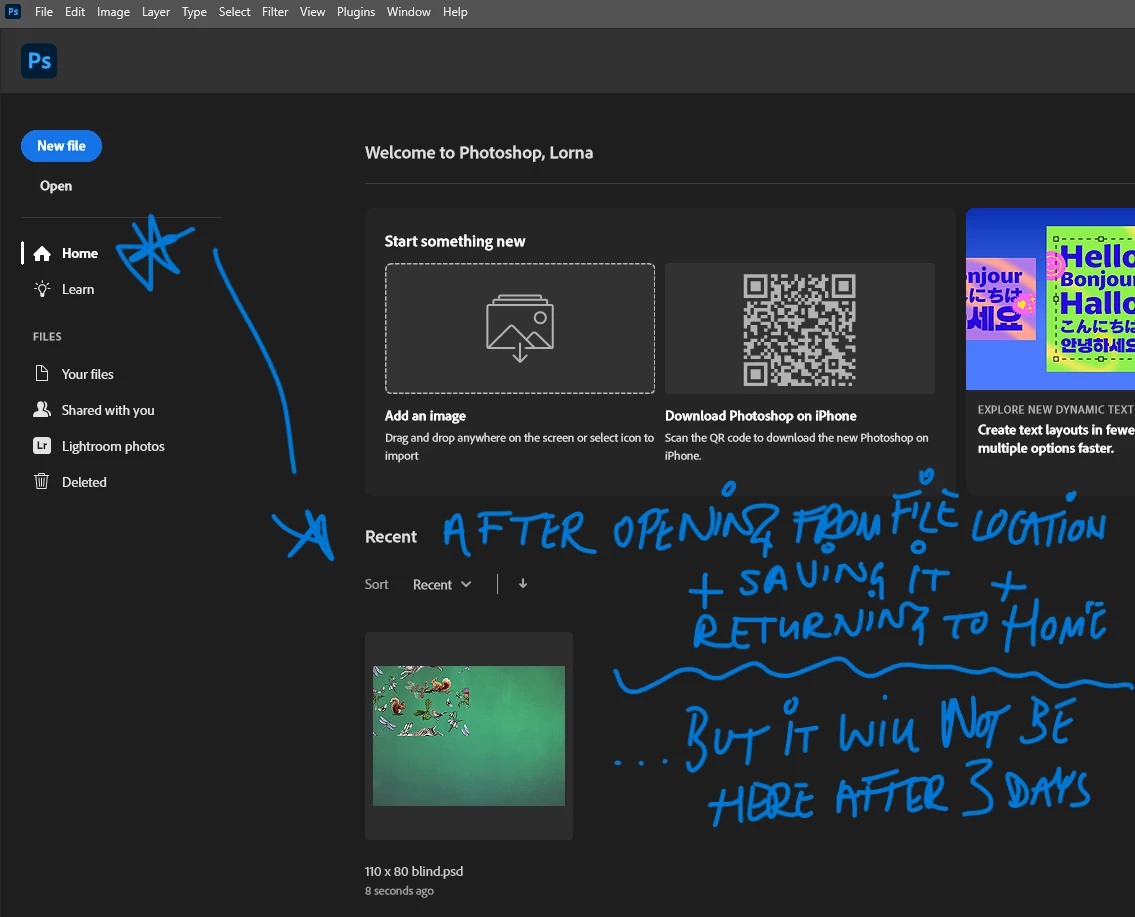The width and height of the screenshot is (1135, 917).
Task: Toggle sort direction arrow
Action: tap(523, 584)
